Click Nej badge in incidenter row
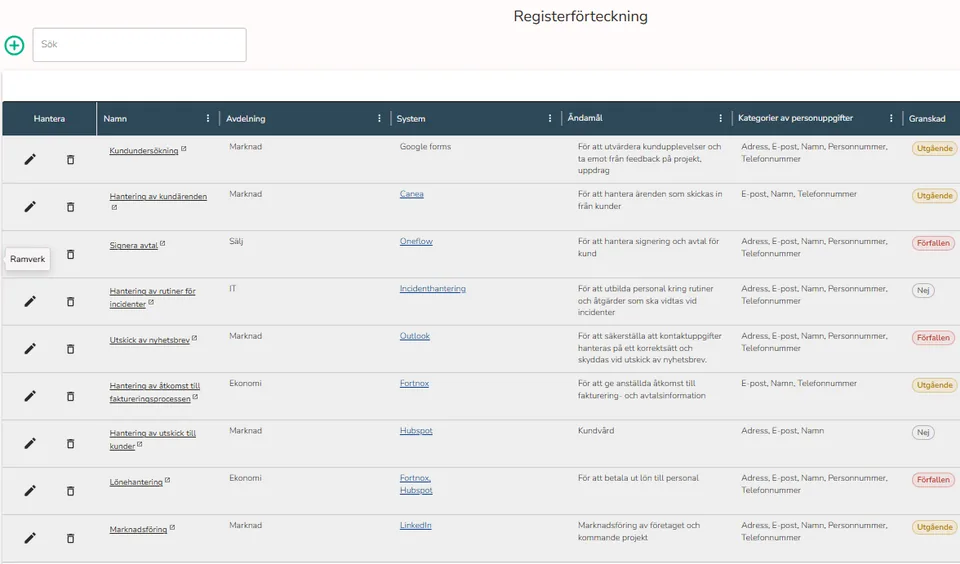Viewport: 960px width, 564px height. click(x=923, y=290)
